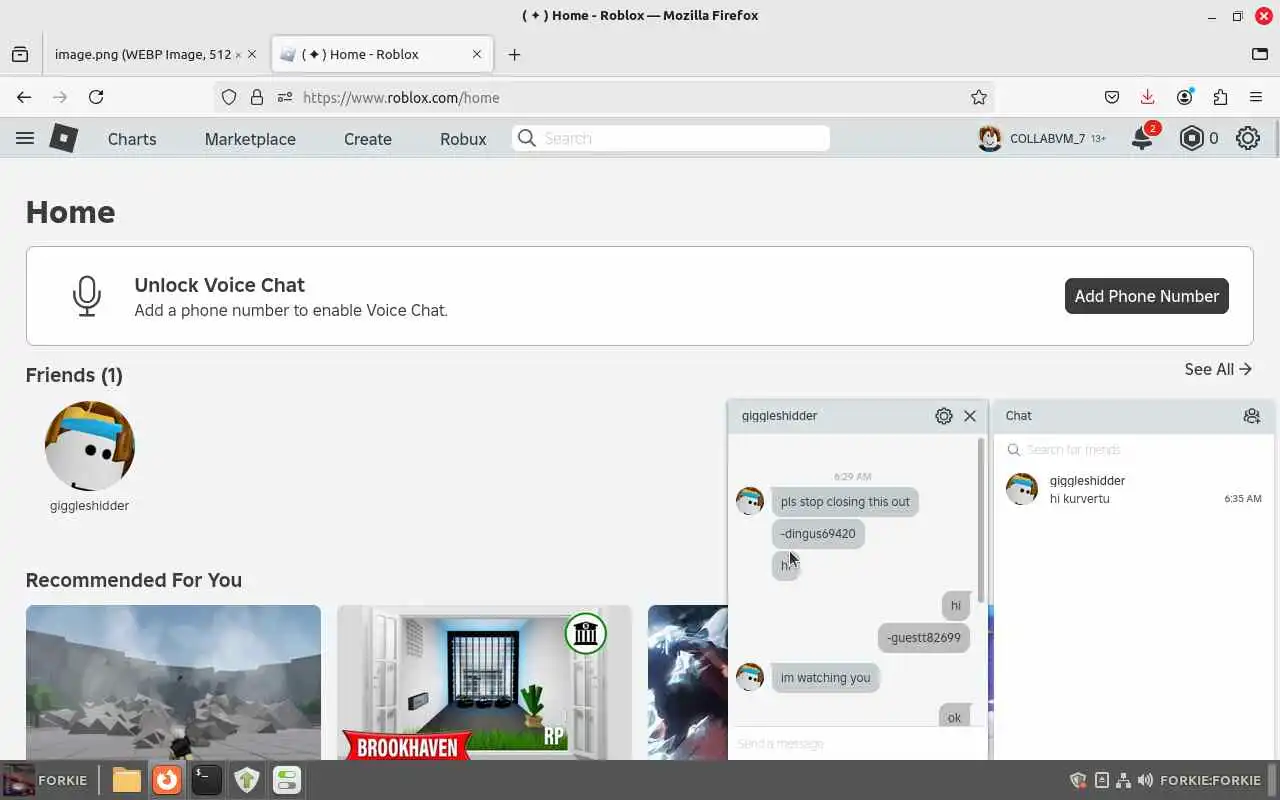Click the See All friends link
Viewport: 1280px width, 800px height.
[1218, 369]
